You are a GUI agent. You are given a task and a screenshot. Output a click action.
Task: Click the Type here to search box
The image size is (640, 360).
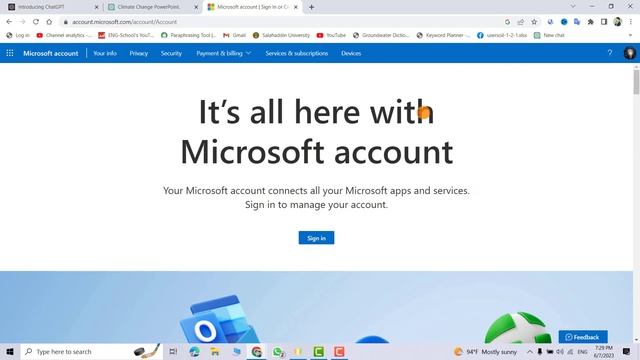pos(91,351)
